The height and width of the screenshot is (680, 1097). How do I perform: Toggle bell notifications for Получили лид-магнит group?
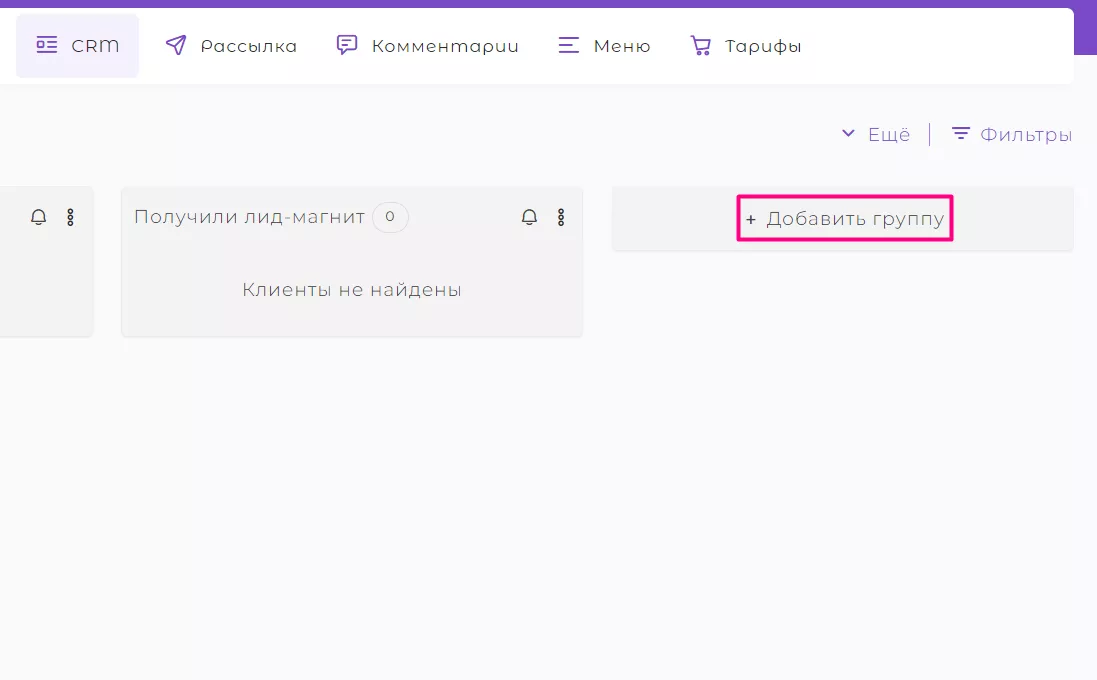pos(530,217)
